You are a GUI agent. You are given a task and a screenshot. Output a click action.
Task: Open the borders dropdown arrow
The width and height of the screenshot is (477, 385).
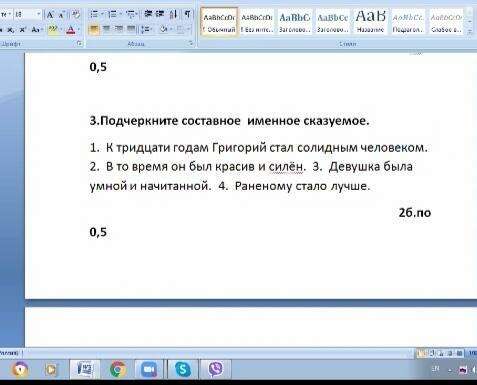click(x=188, y=30)
